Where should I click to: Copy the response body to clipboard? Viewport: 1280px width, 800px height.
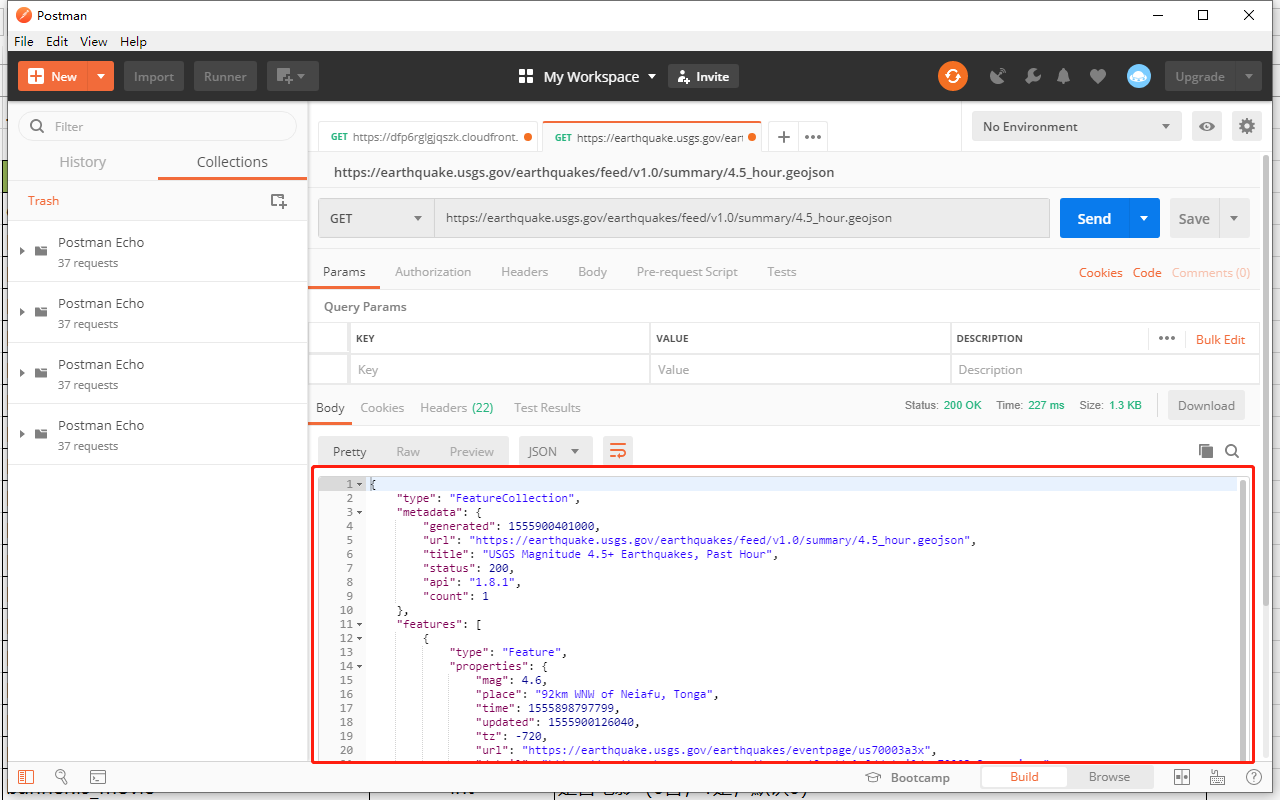(1205, 450)
